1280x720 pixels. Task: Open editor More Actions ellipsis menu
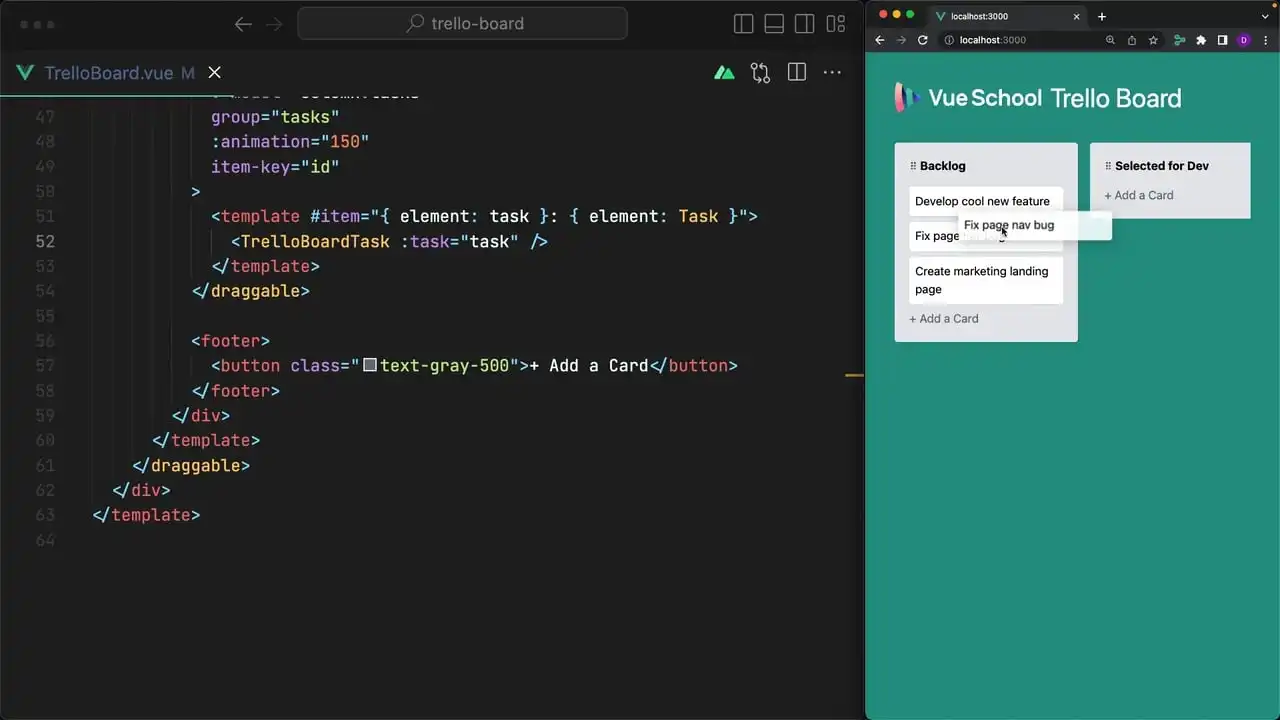[x=832, y=72]
